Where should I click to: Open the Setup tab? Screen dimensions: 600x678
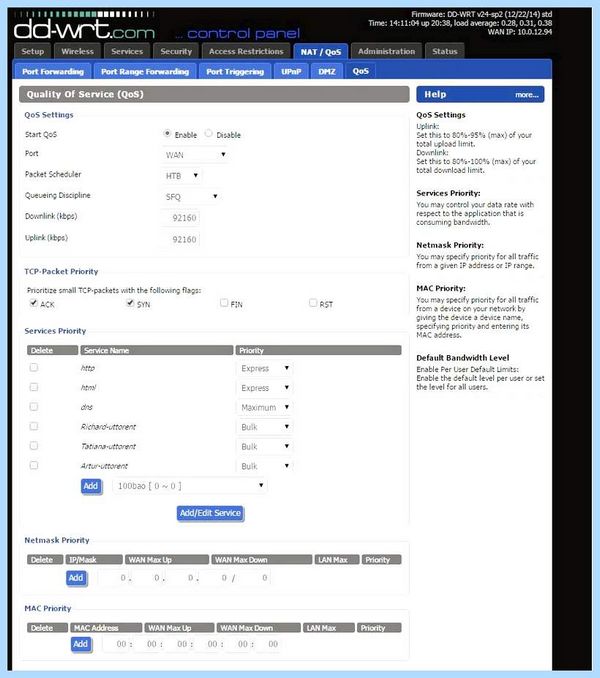33,51
